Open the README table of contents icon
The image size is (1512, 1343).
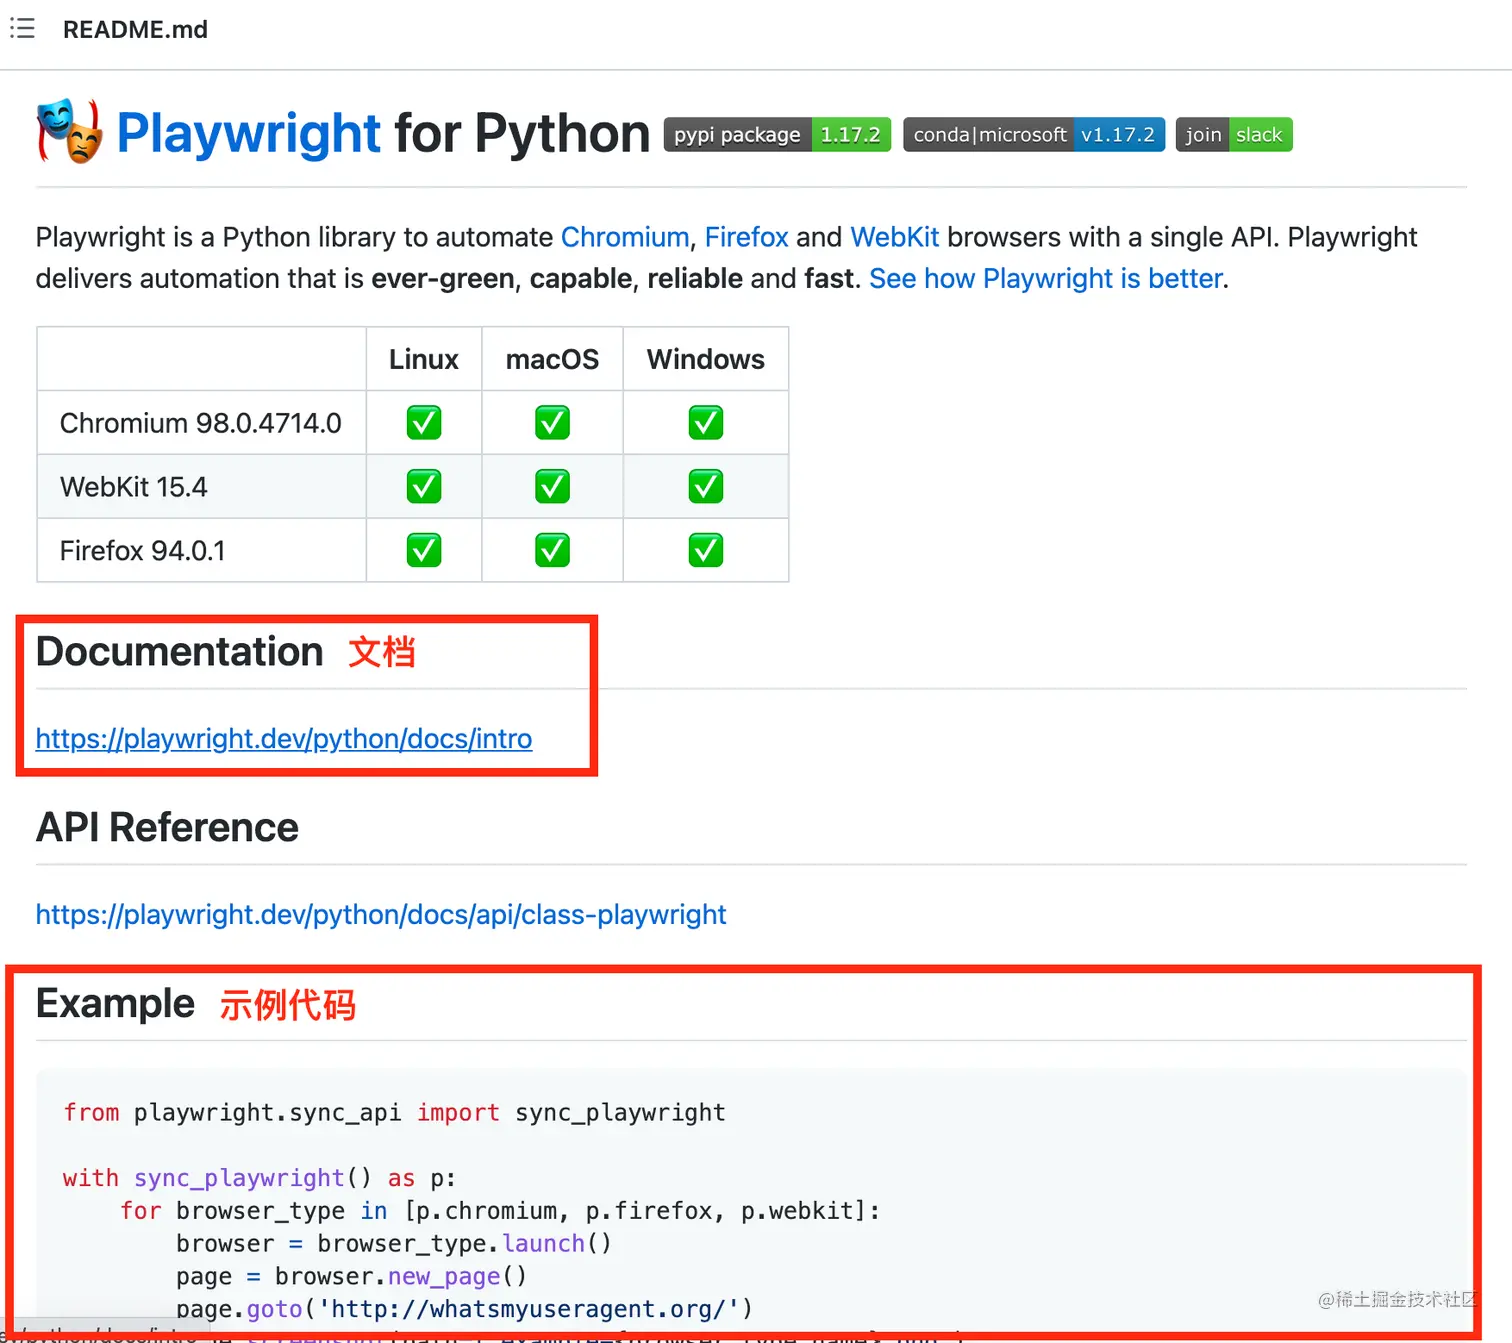click(22, 29)
